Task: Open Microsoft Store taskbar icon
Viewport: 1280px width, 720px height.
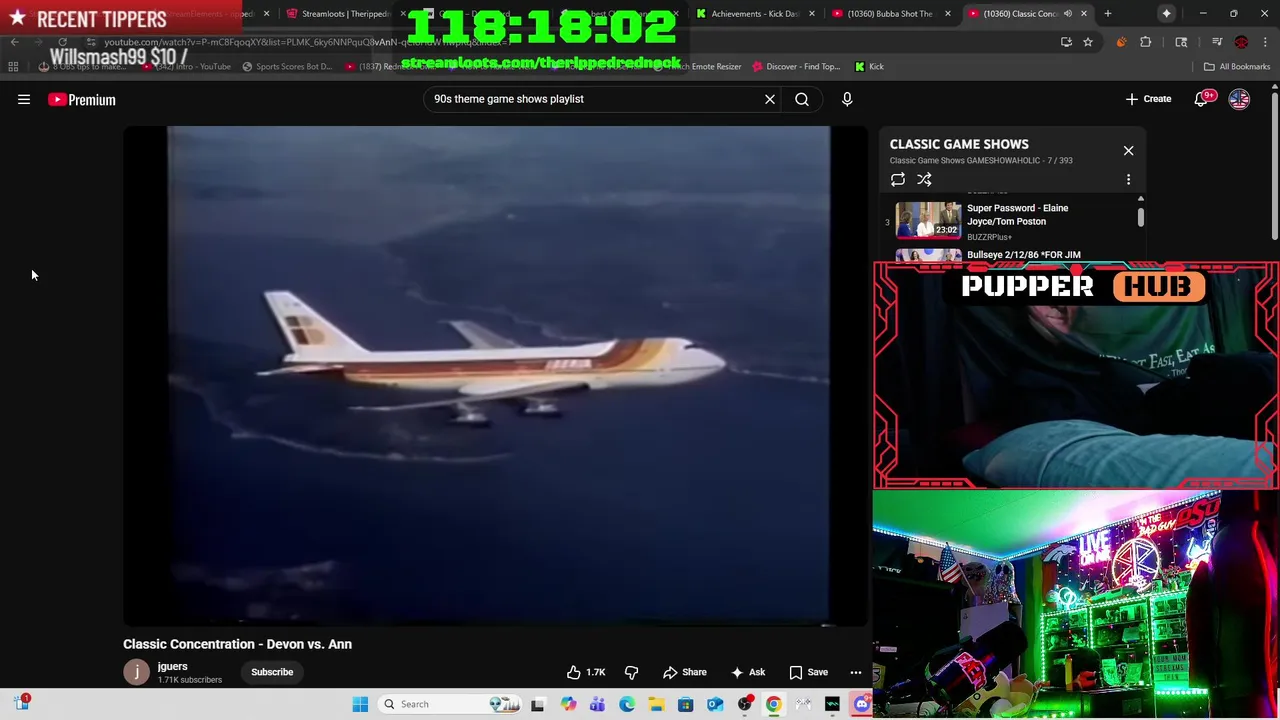Action: (x=685, y=704)
